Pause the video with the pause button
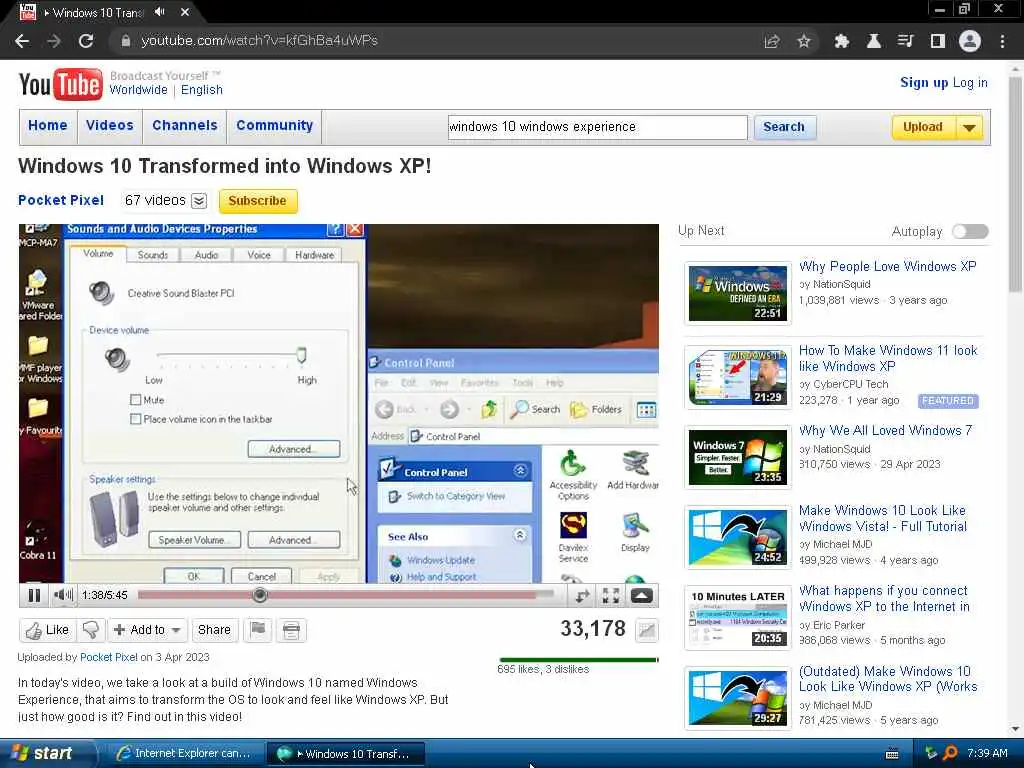The height and width of the screenshot is (768, 1024). pyautogui.click(x=34, y=595)
